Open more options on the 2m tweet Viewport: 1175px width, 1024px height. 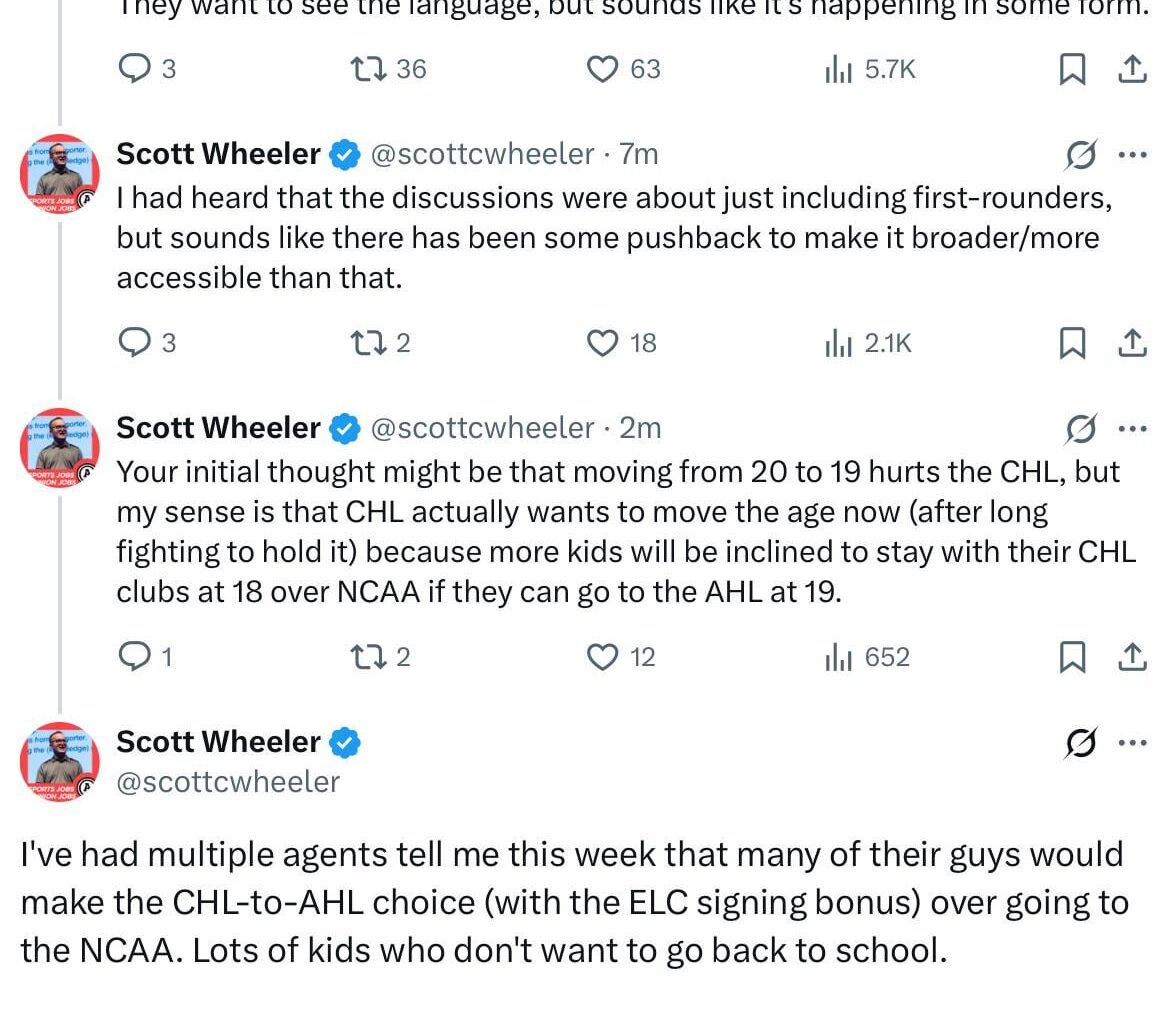[1132, 429]
